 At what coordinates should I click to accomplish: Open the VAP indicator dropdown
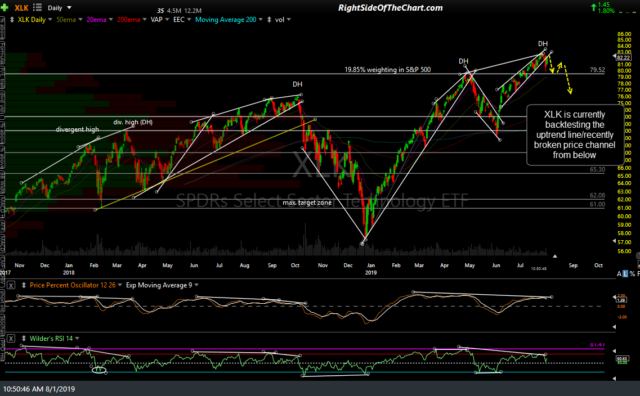[x=167, y=20]
